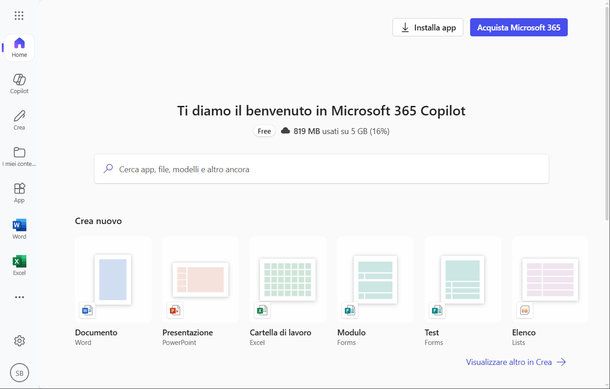Viewport: 610px width, 389px height.
Task: Click arrow next to Visualizzare altro in Crea
Action: pyautogui.click(x=561, y=362)
